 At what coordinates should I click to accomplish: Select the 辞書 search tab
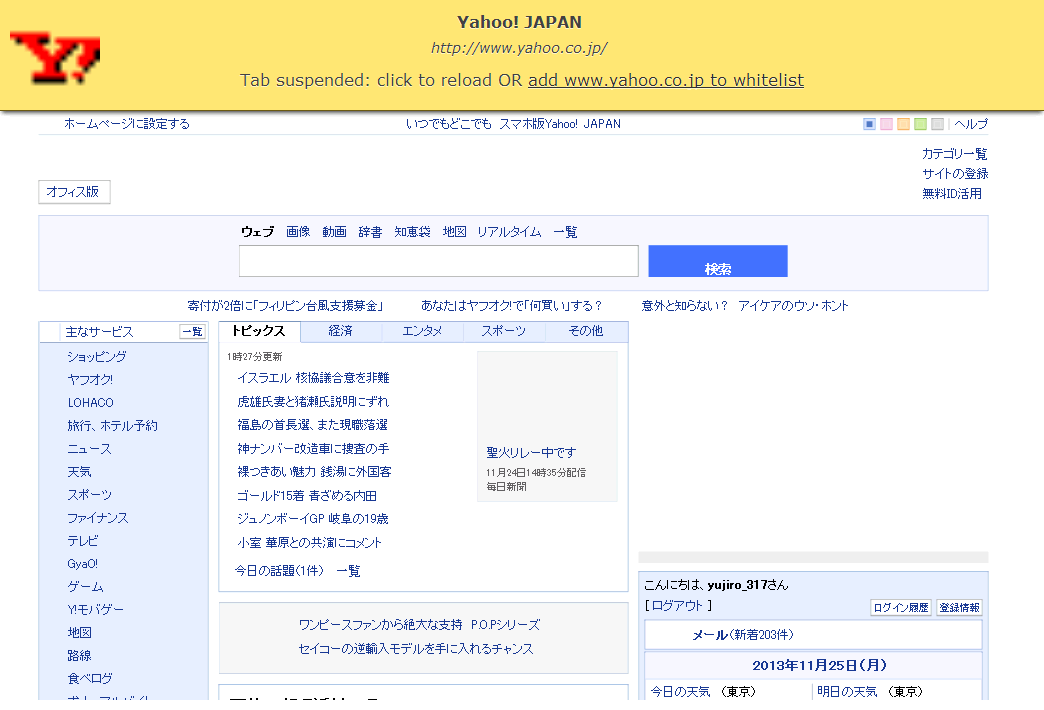[370, 232]
